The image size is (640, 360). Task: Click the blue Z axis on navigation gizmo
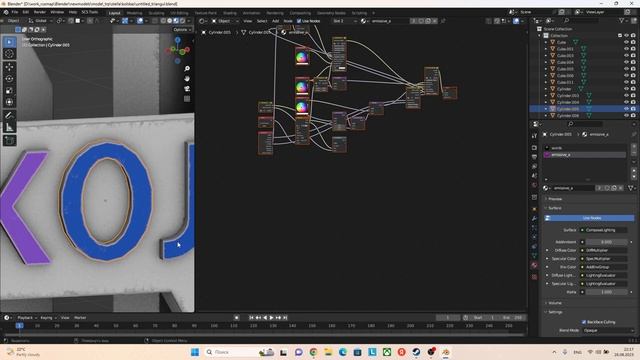click(x=178, y=40)
